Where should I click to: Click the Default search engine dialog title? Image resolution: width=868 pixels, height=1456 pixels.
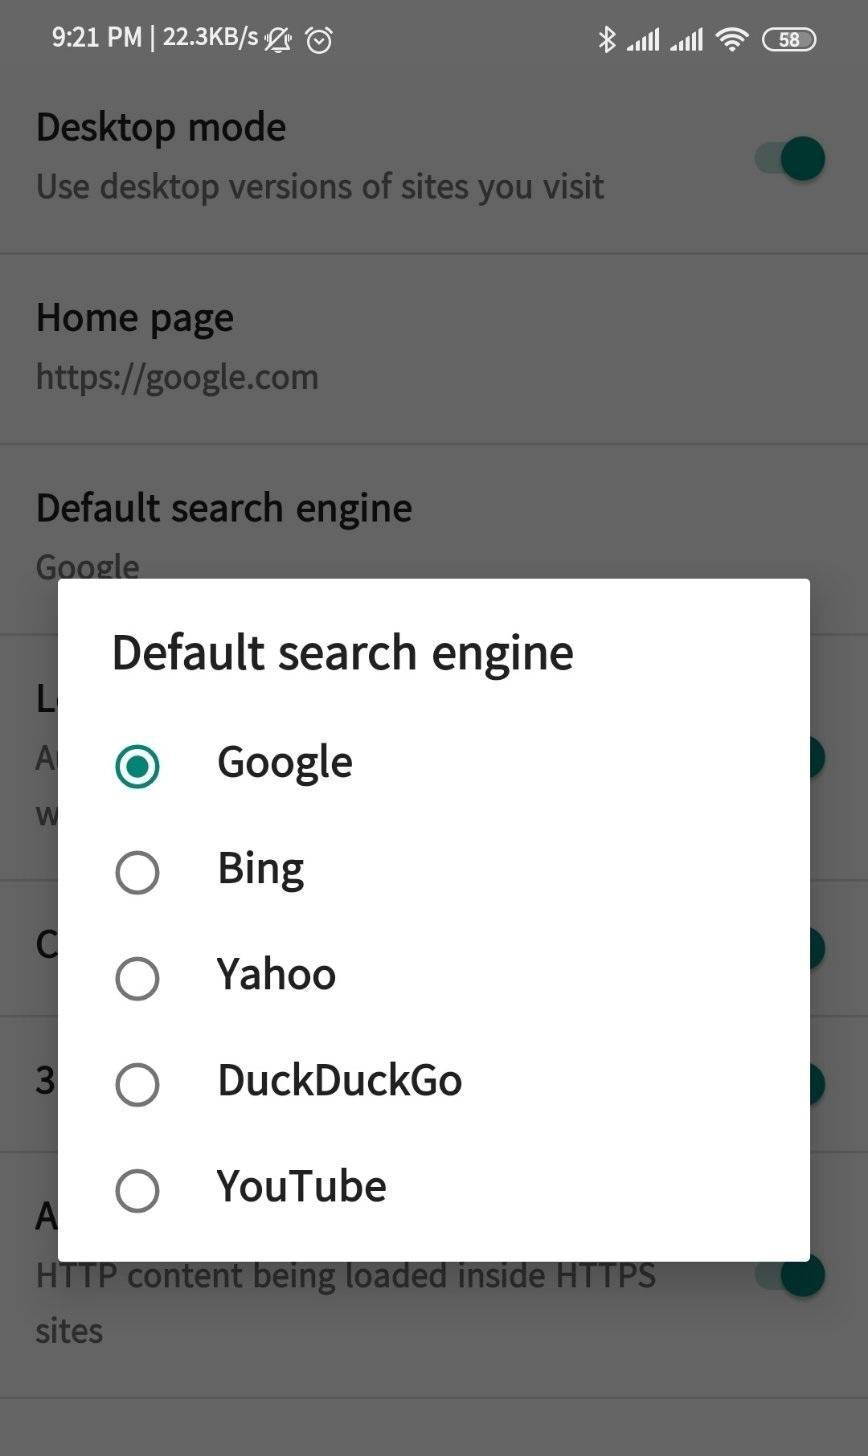[x=343, y=652]
